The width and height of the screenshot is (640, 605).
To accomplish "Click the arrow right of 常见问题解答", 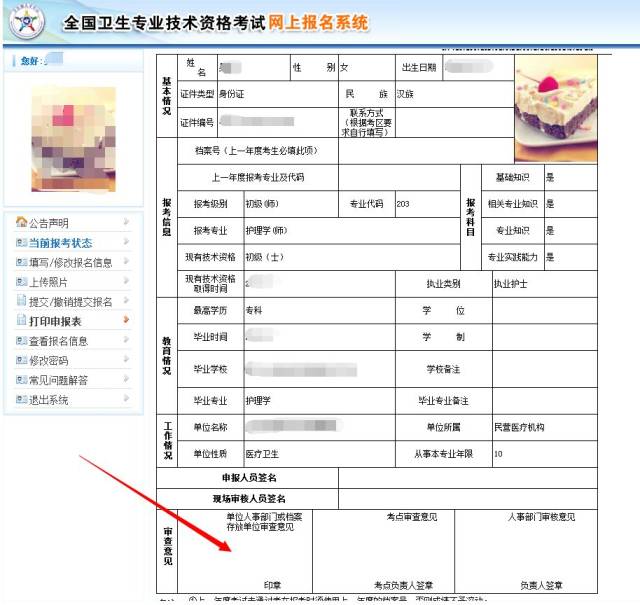I will tap(126, 378).
